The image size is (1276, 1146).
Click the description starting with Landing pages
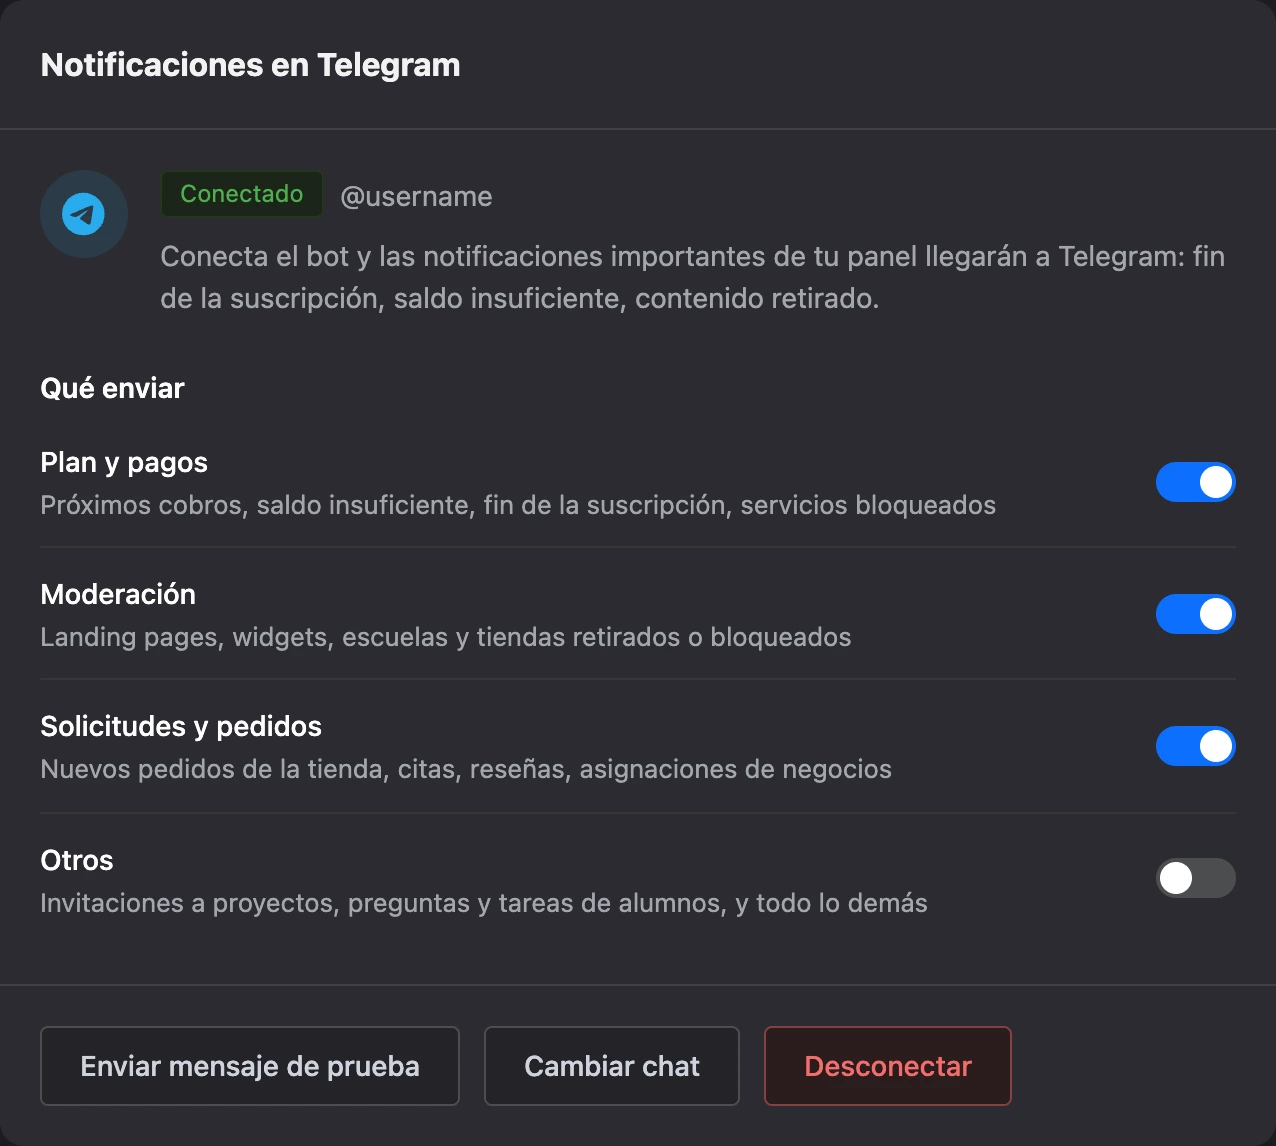click(446, 637)
